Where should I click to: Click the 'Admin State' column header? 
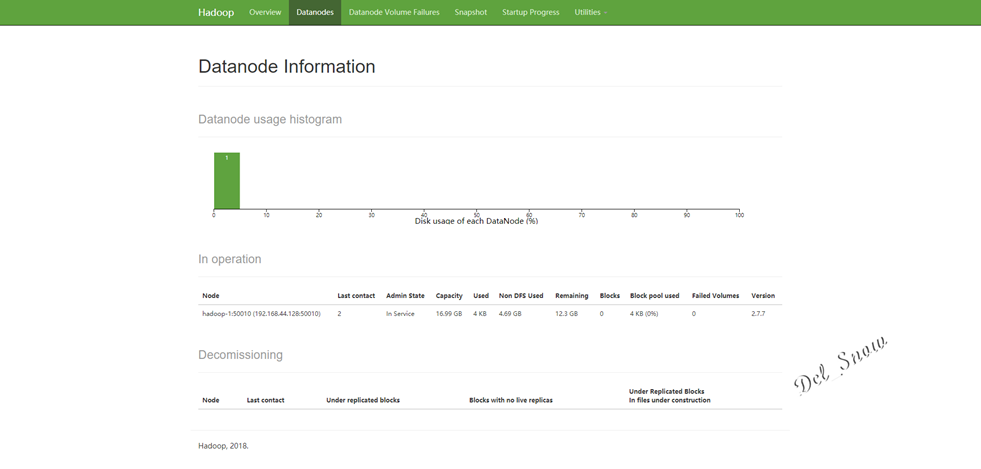(405, 296)
